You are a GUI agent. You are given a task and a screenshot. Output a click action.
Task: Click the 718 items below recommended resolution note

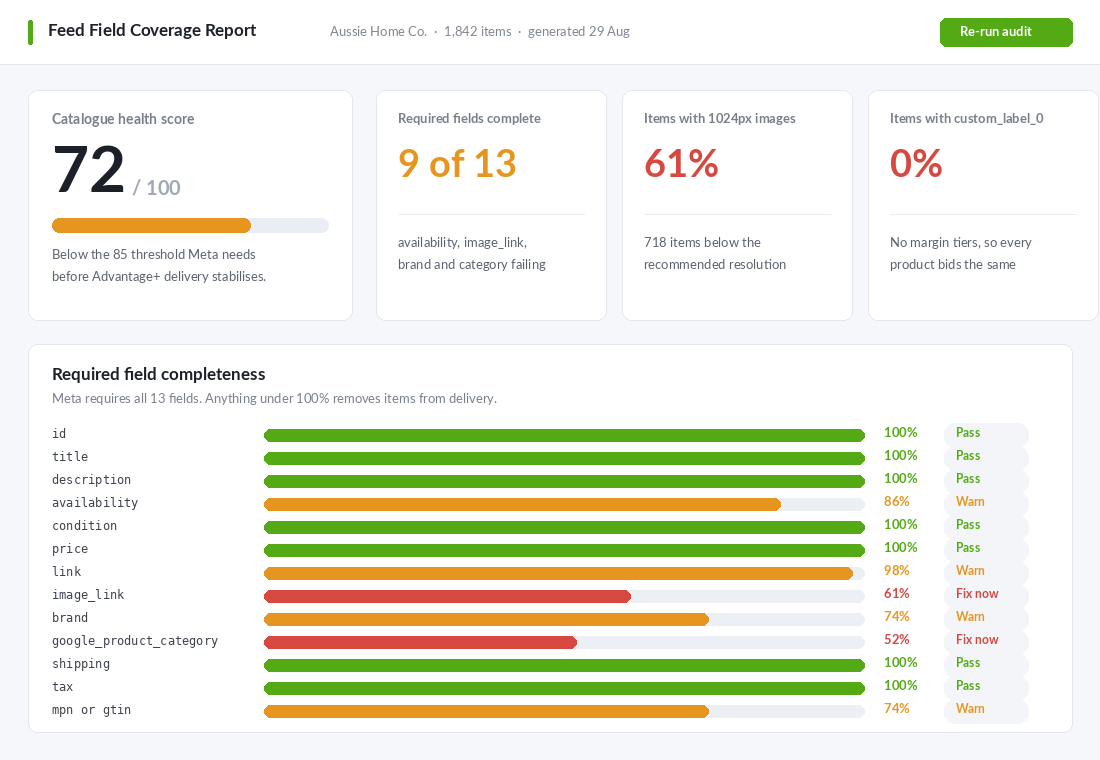click(x=715, y=253)
